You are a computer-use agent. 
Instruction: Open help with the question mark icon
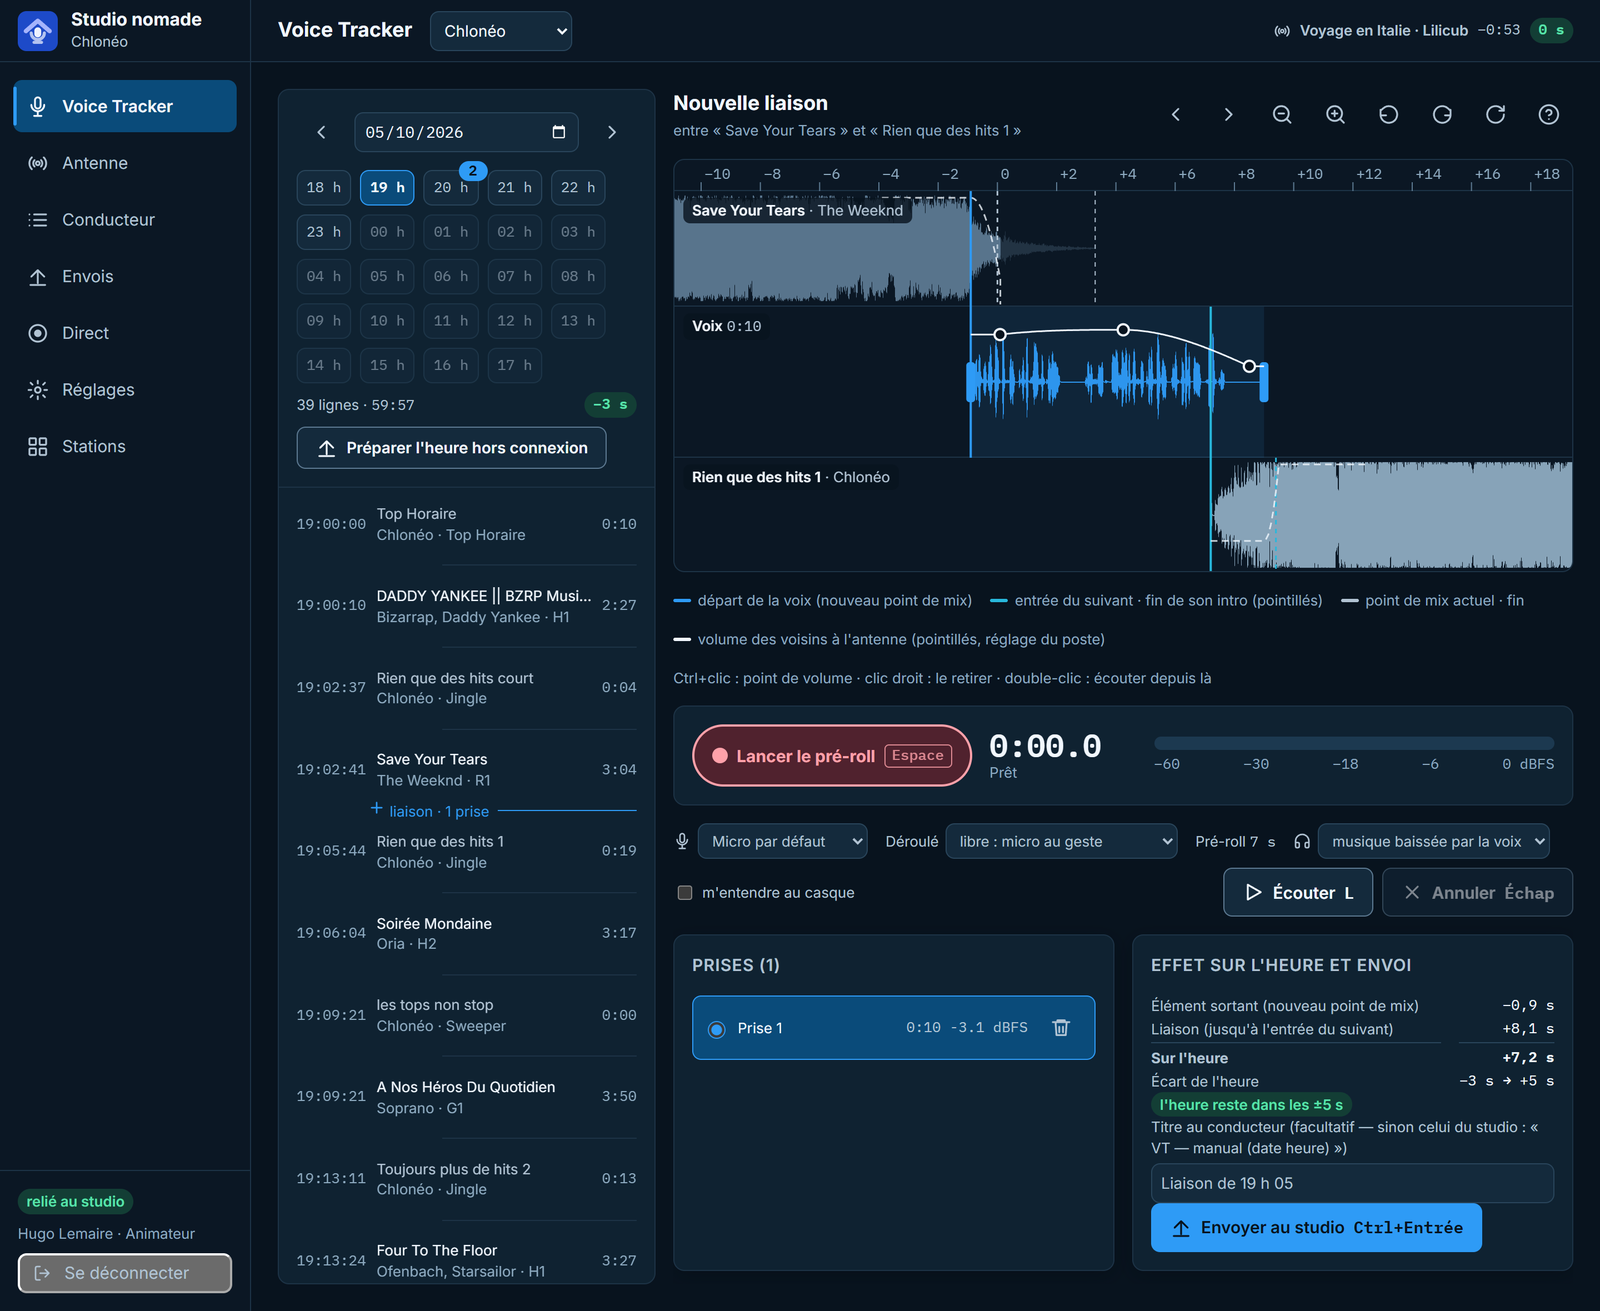(x=1548, y=115)
